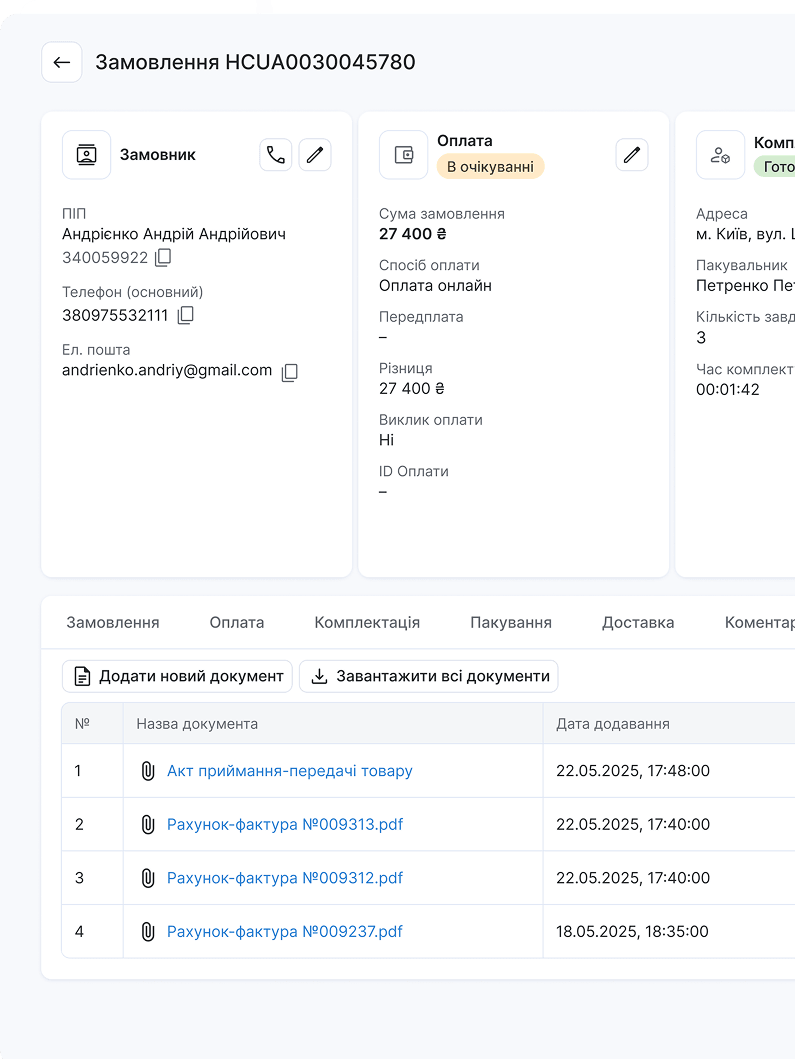Screen dimensions: 795x1059
Task: Go back using the arrow button
Action: 61,62
